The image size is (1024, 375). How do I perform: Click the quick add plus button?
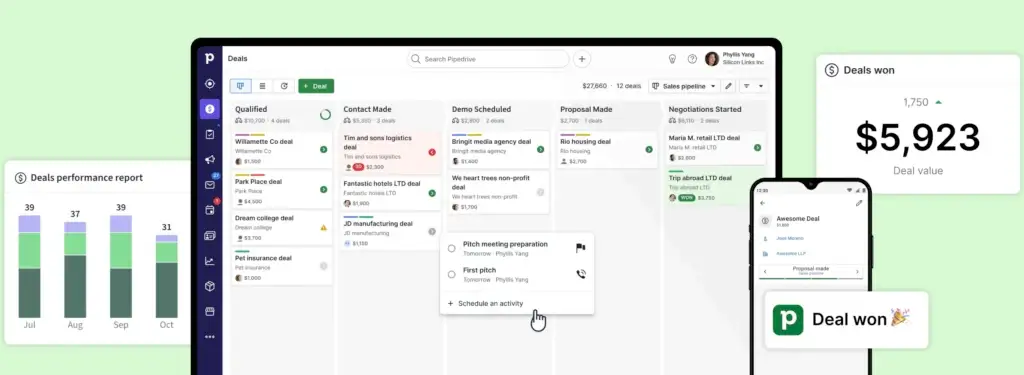pos(582,59)
